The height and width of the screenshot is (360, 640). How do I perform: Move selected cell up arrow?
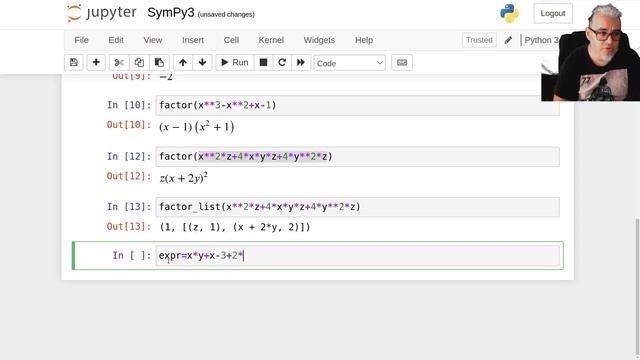coord(183,62)
